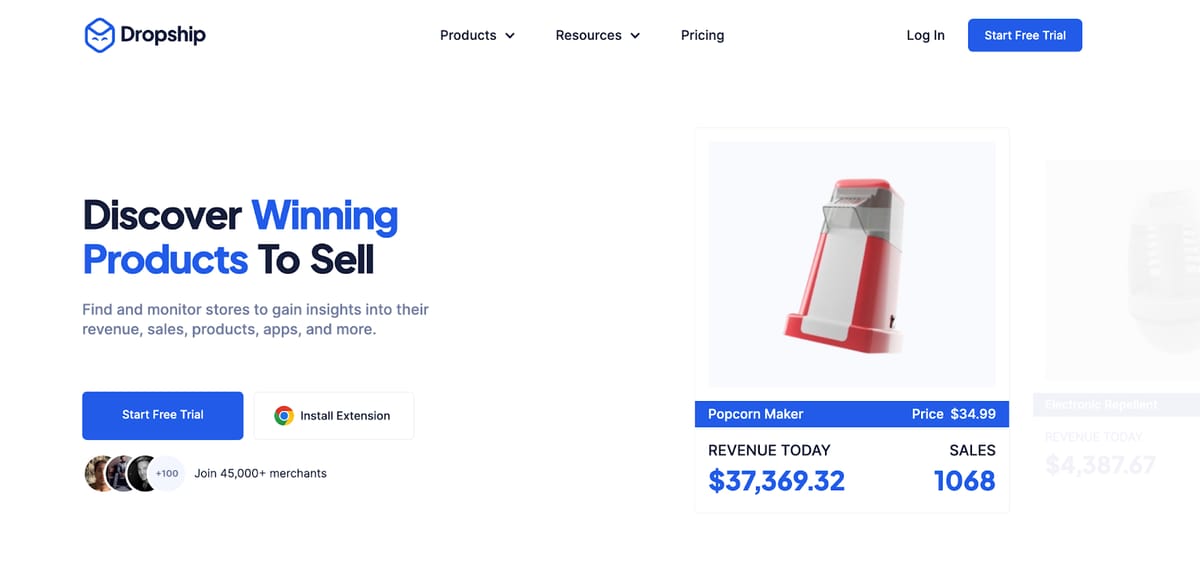This screenshot has width=1200, height=566.
Task: Expand the Products dropdown chevron
Action: tap(510, 36)
